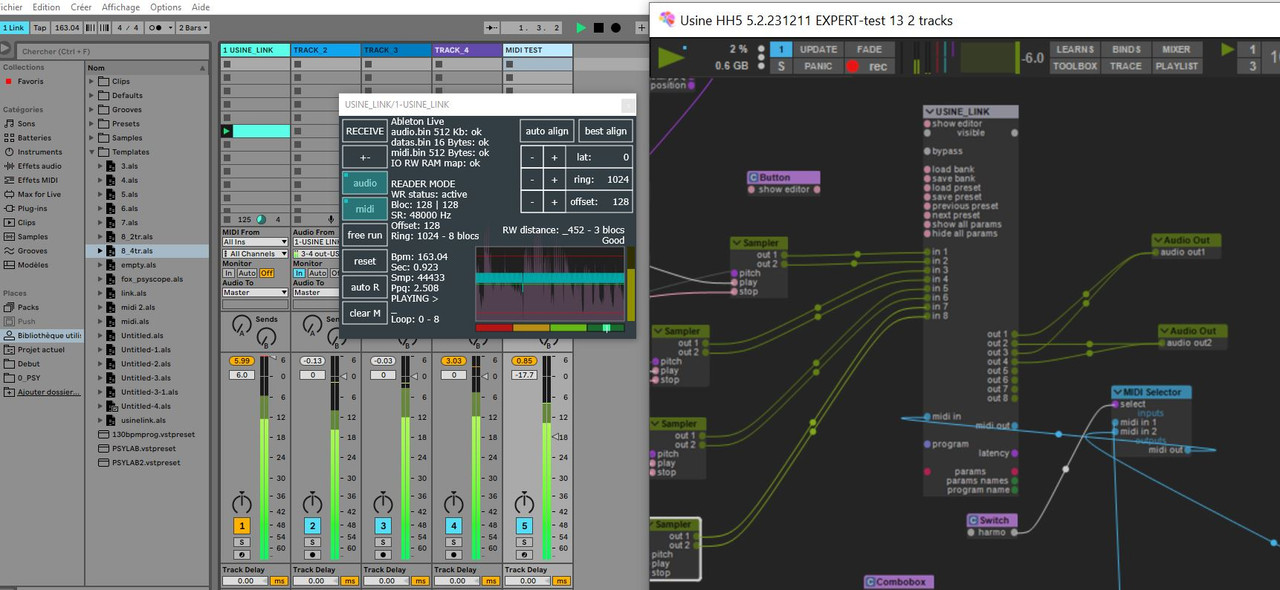Click Send A knob on track 1

click(241, 325)
